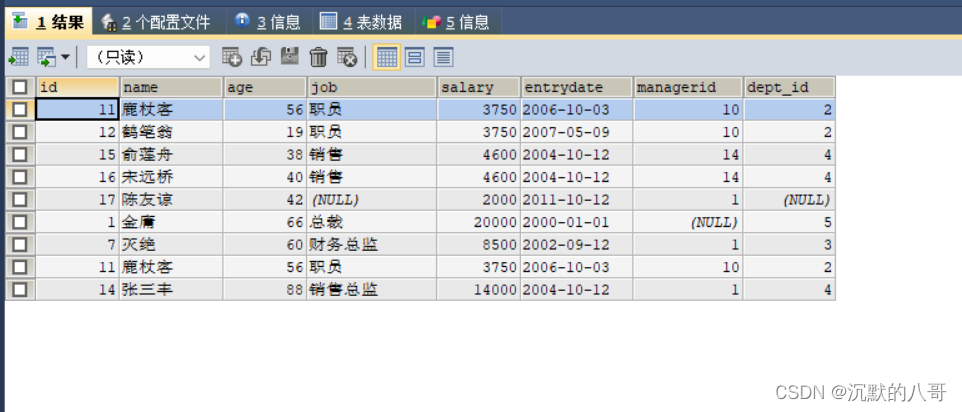Select the job cell 财务总监
This screenshot has width=962, height=412.
click(372, 245)
